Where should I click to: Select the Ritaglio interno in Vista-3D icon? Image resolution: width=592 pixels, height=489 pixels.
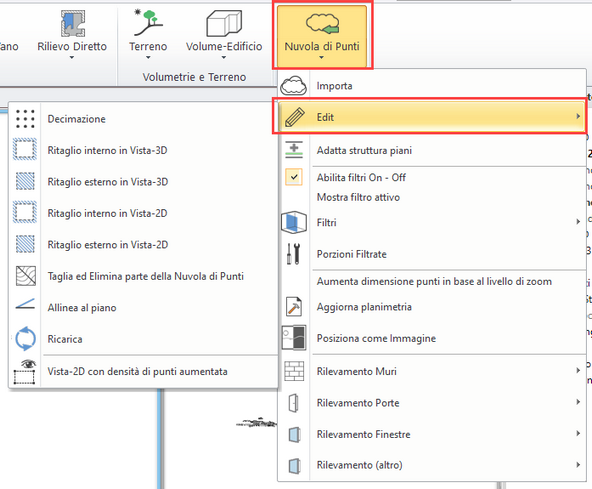click(x=25, y=150)
